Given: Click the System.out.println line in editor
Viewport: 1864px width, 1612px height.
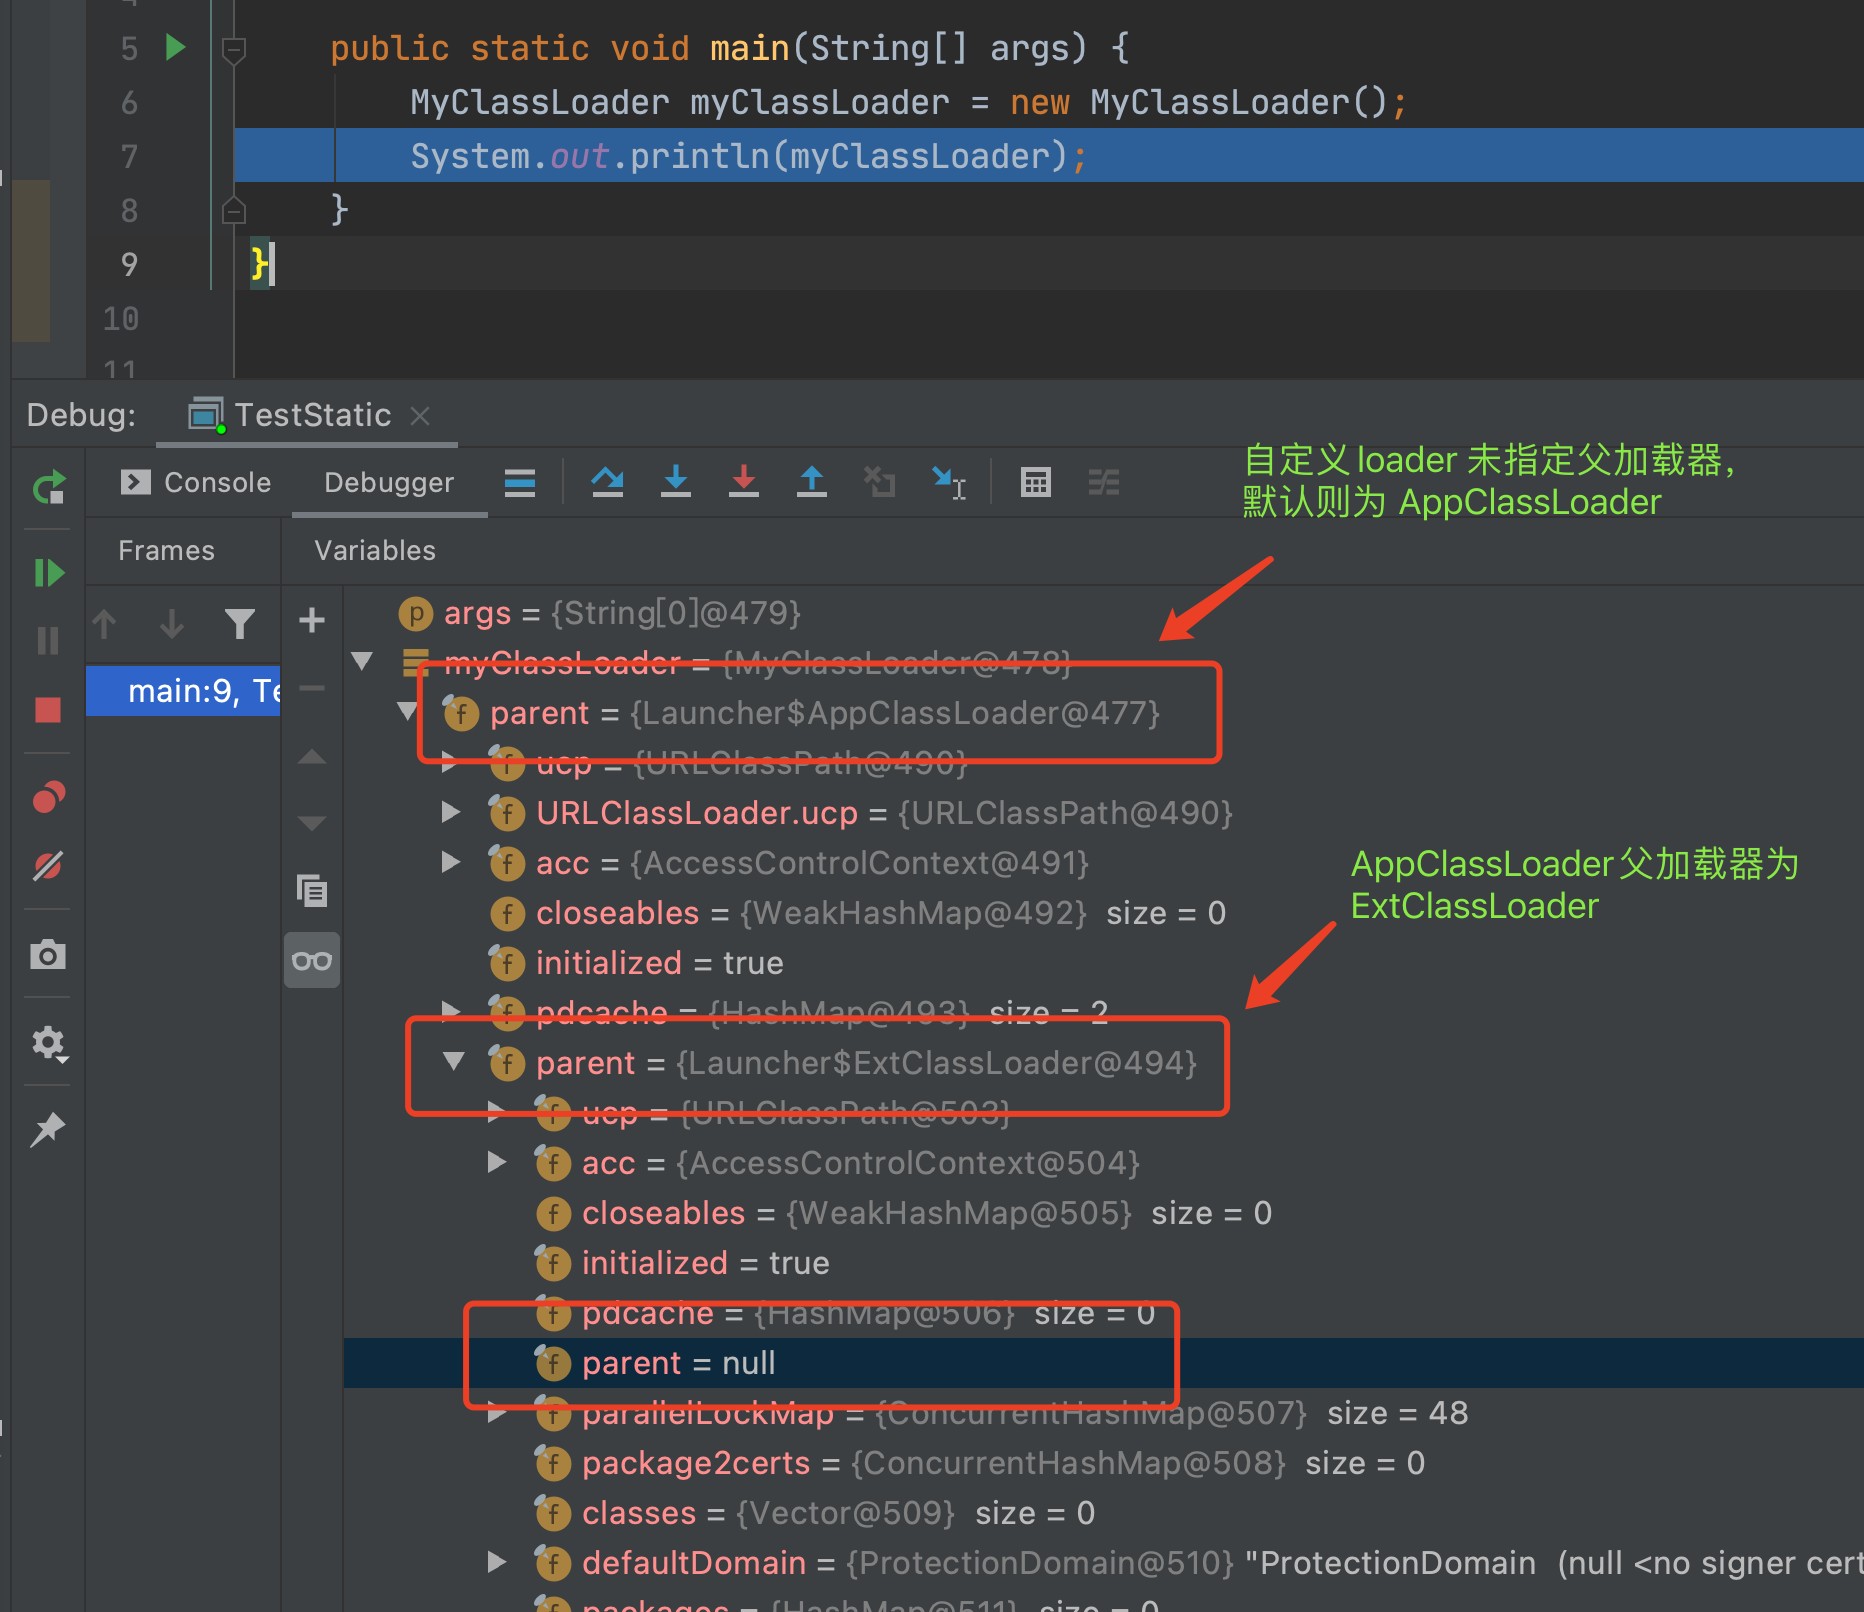Looking at the screenshot, I should pos(1049,155).
